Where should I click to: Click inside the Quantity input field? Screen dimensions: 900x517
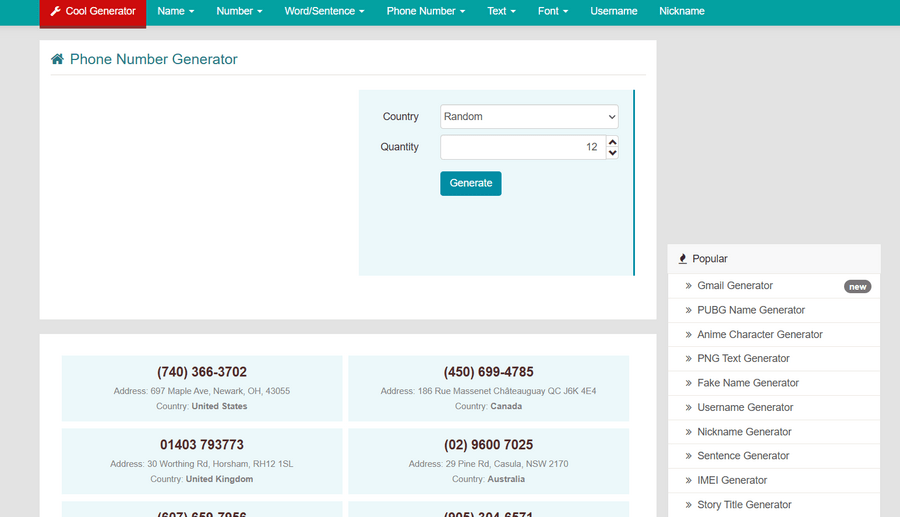tap(520, 147)
